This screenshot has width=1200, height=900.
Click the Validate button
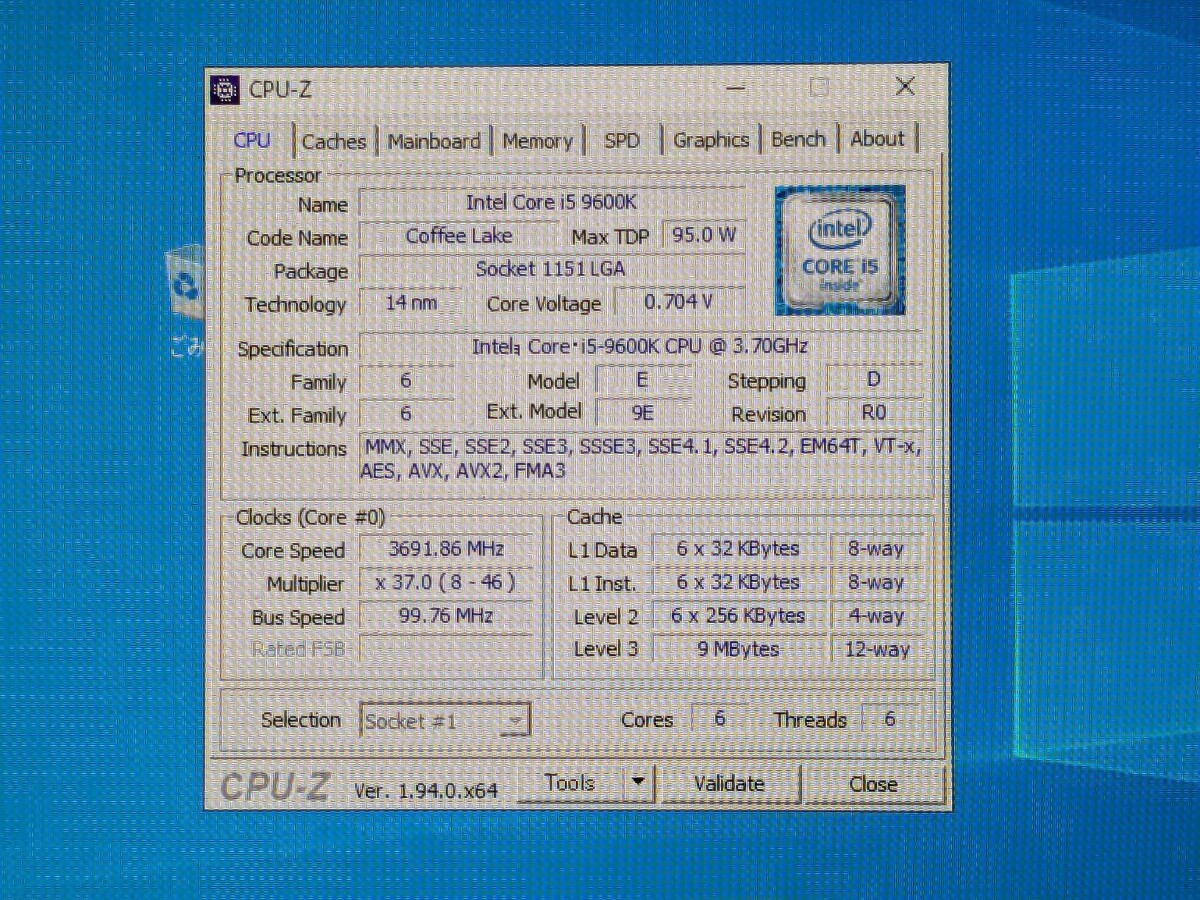click(731, 783)
